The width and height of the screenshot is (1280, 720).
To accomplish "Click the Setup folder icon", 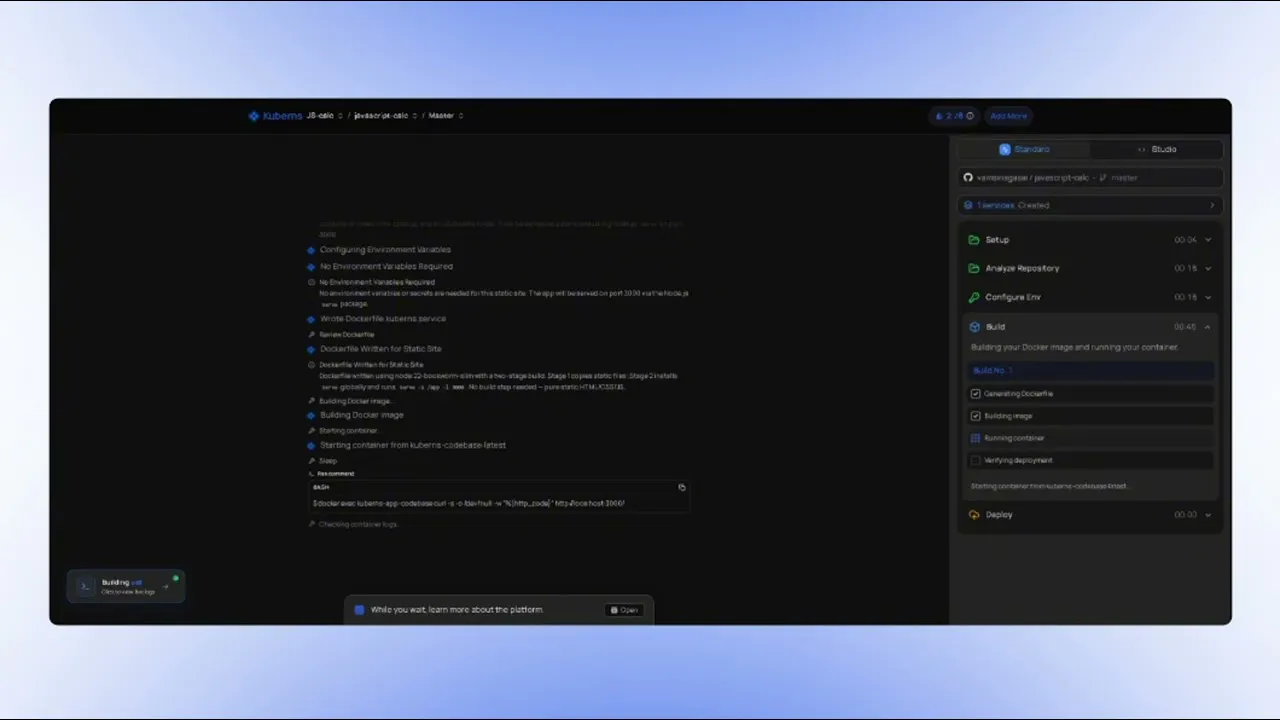I will pos(974,240).
